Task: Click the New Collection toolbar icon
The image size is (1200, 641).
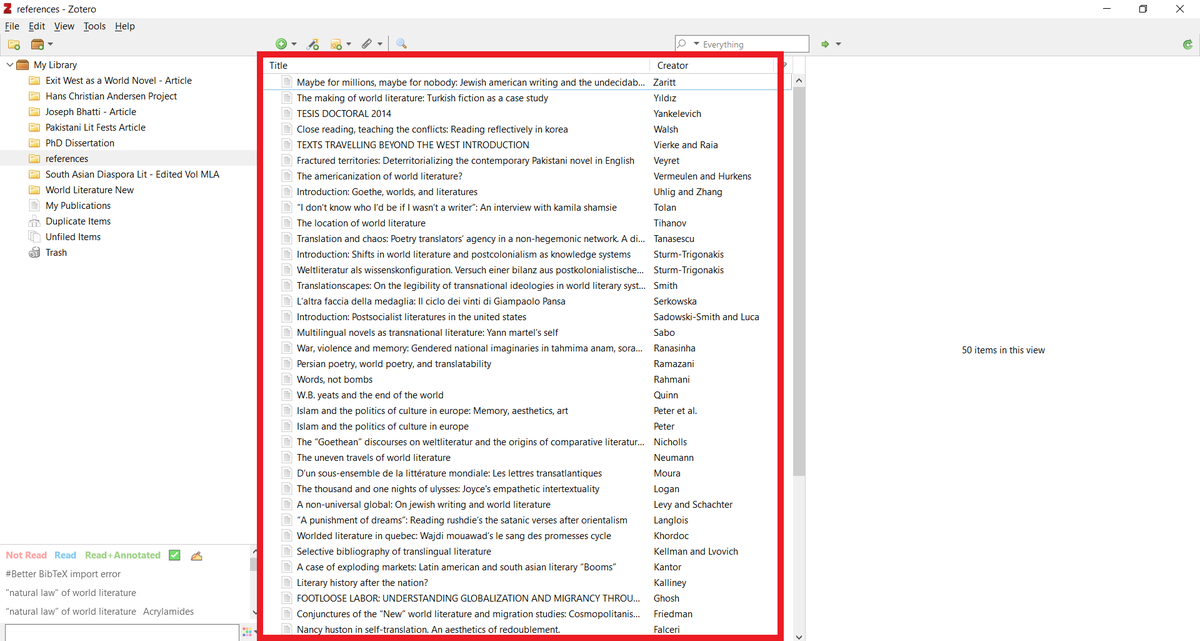Action: pos(14,44)
